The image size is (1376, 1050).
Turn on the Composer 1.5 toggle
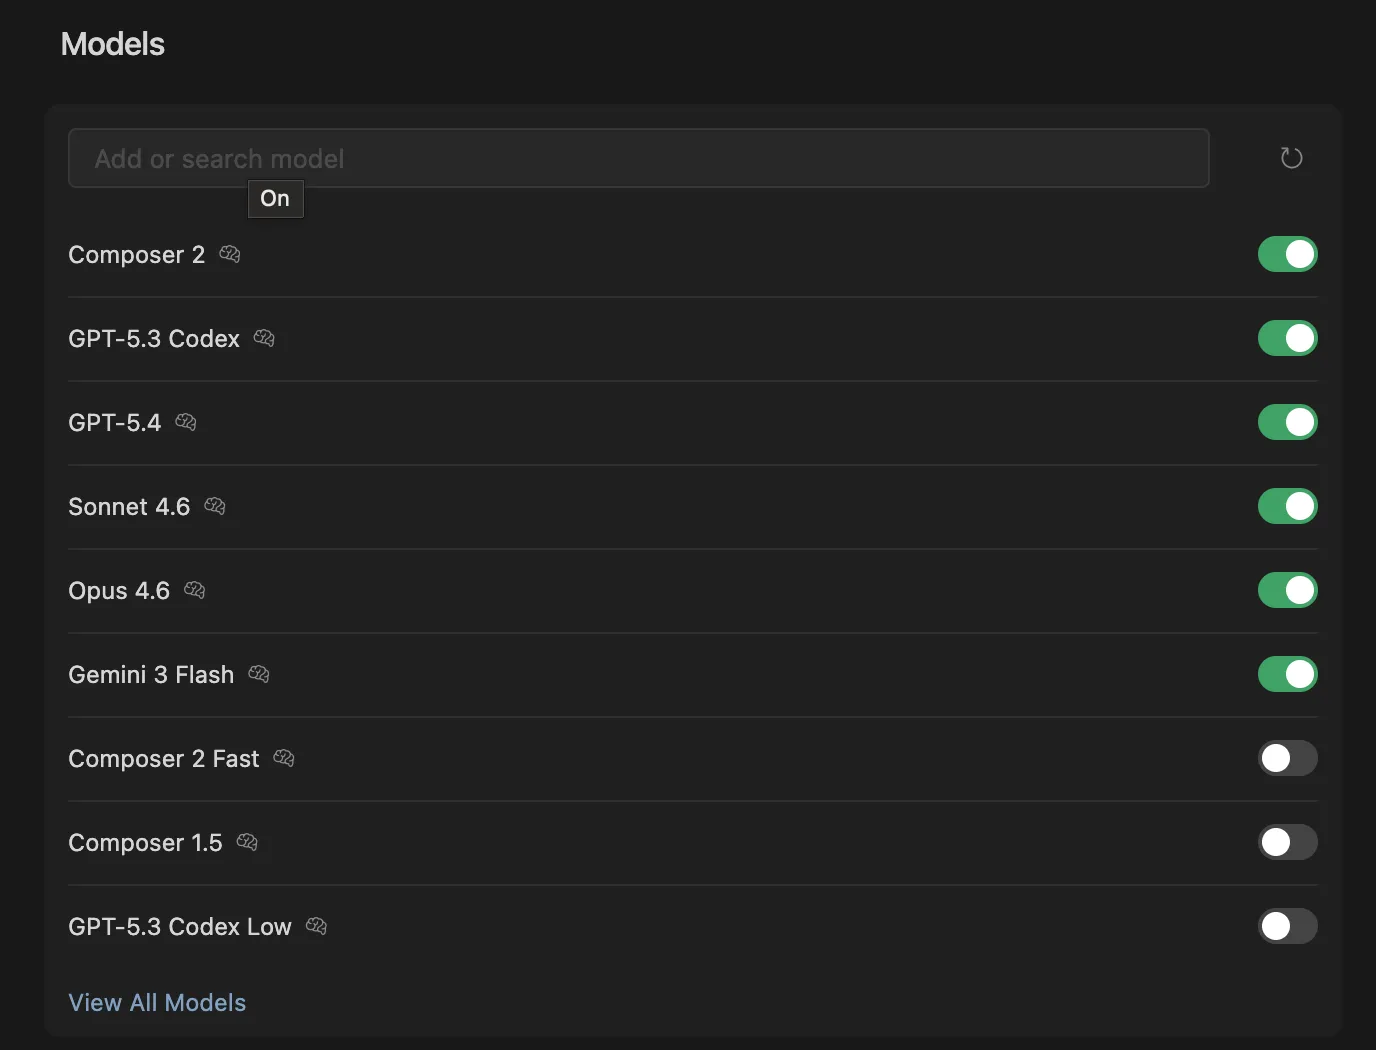coord(1287,842)
